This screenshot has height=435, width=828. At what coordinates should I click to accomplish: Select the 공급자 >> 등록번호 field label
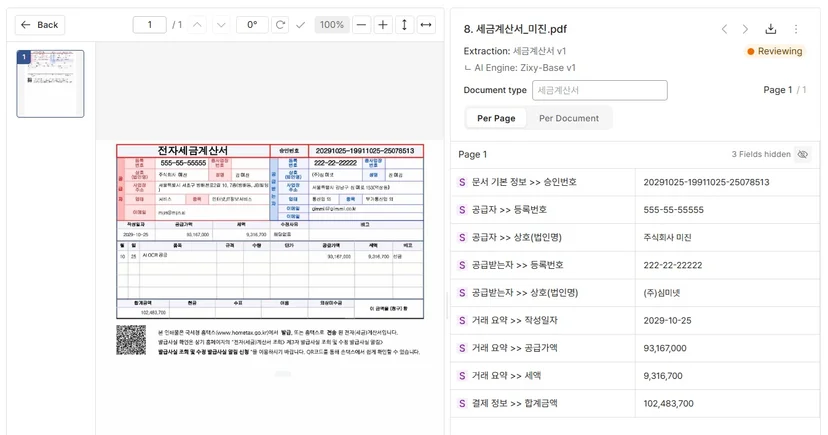coord(509,210)
